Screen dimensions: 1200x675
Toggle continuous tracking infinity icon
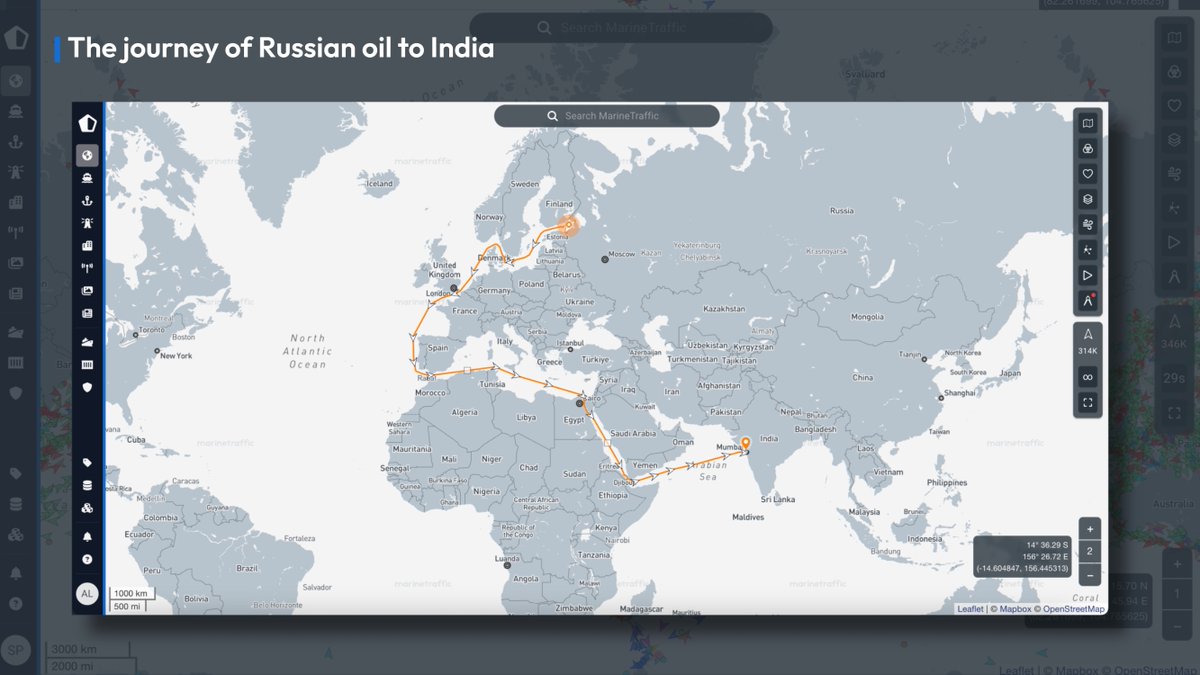[1087, 378]
